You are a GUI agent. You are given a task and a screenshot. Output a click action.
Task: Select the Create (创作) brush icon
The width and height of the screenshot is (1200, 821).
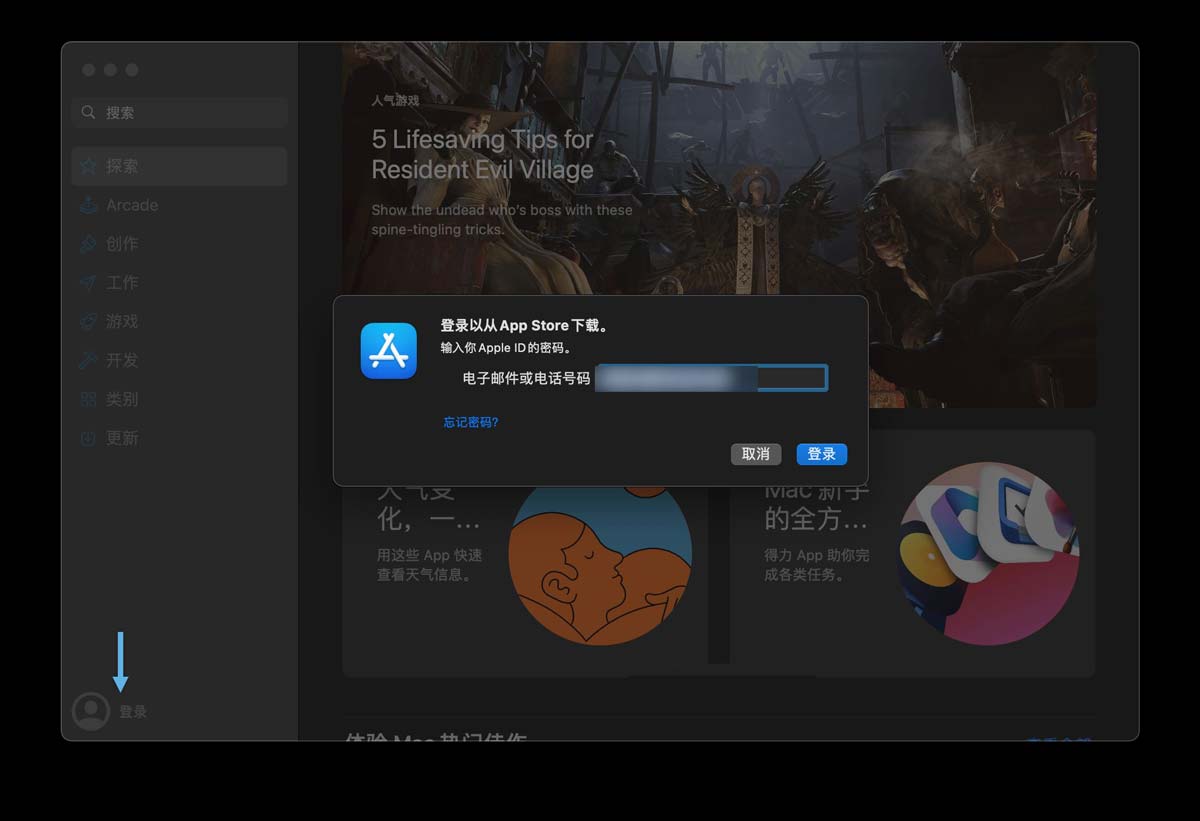[89, 244]
